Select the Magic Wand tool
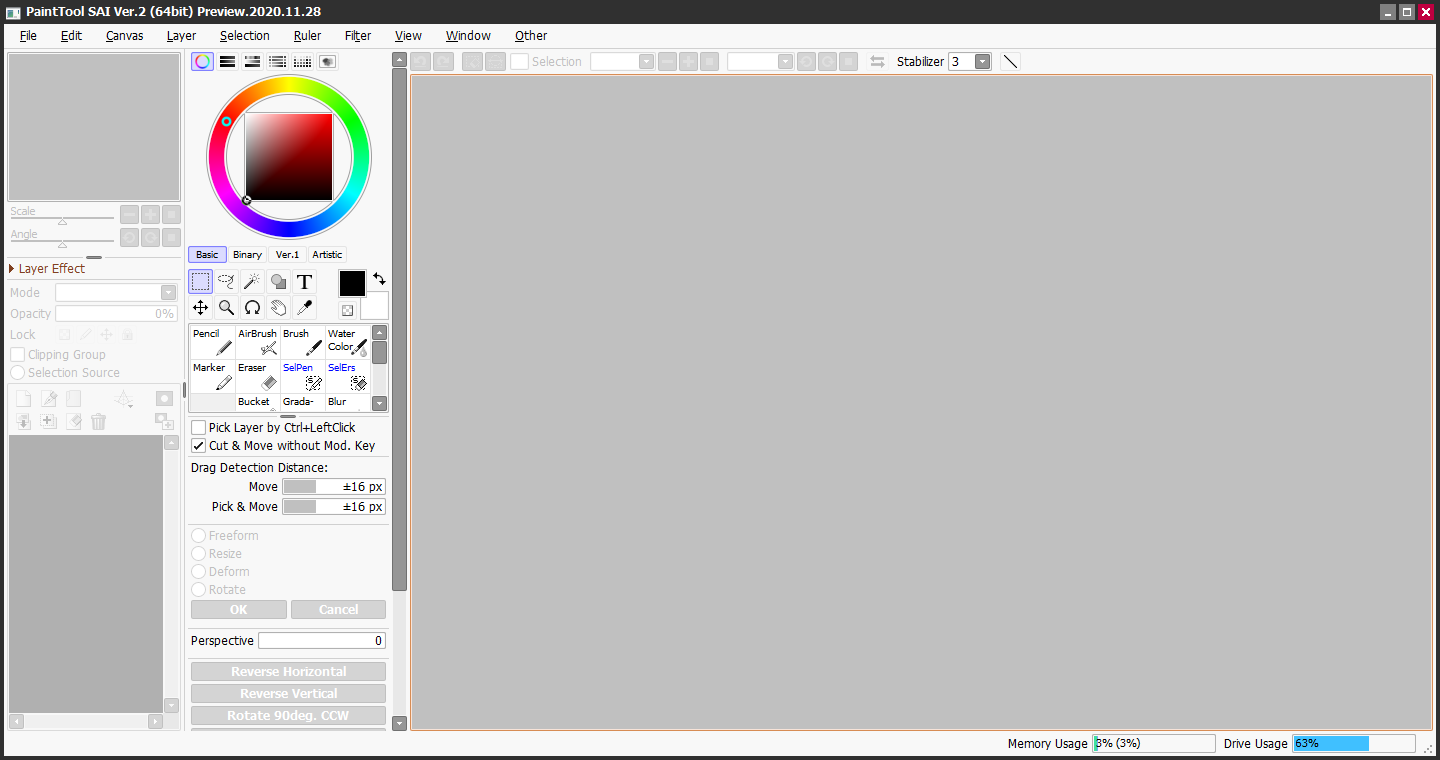 click(252, 282)
